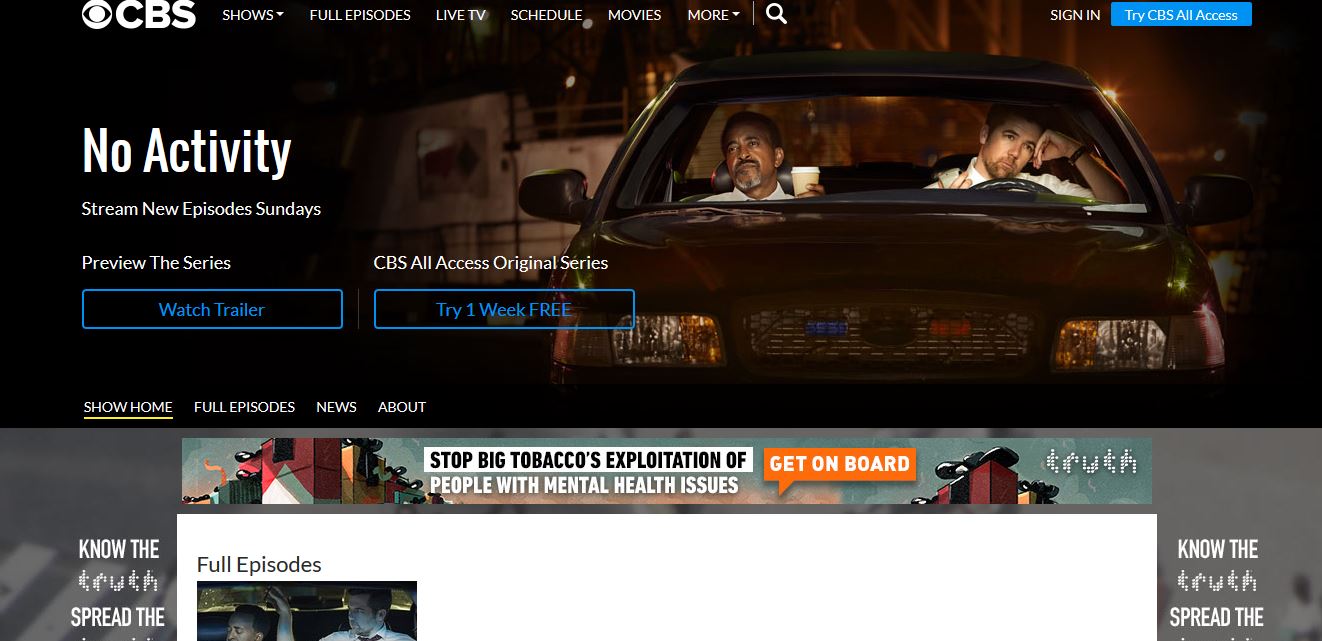Click the Preview The Series label
Screen dimensions: 1322x641
[156, 263]
